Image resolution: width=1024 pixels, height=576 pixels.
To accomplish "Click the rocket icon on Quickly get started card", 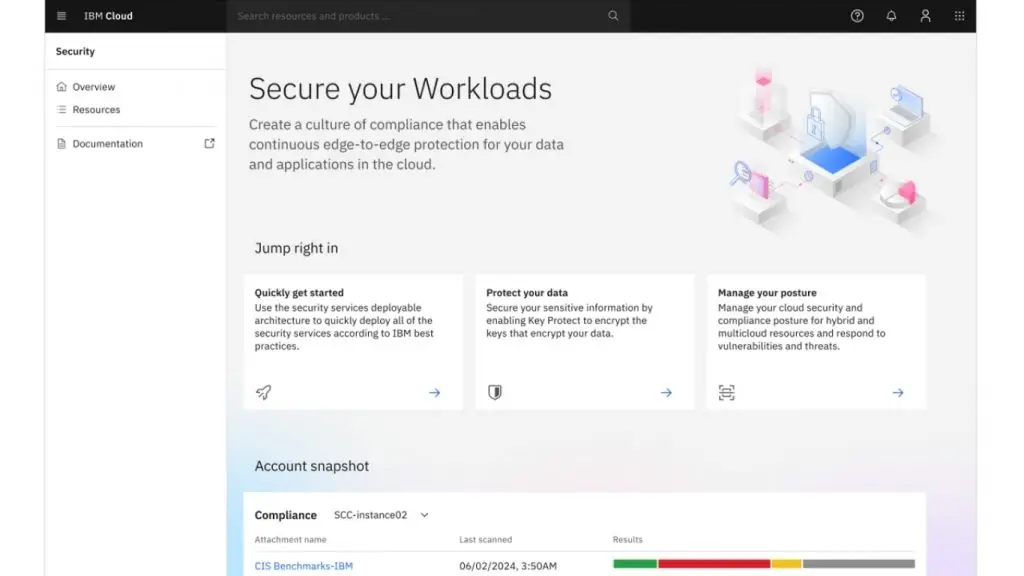I will tap(263, 392).
